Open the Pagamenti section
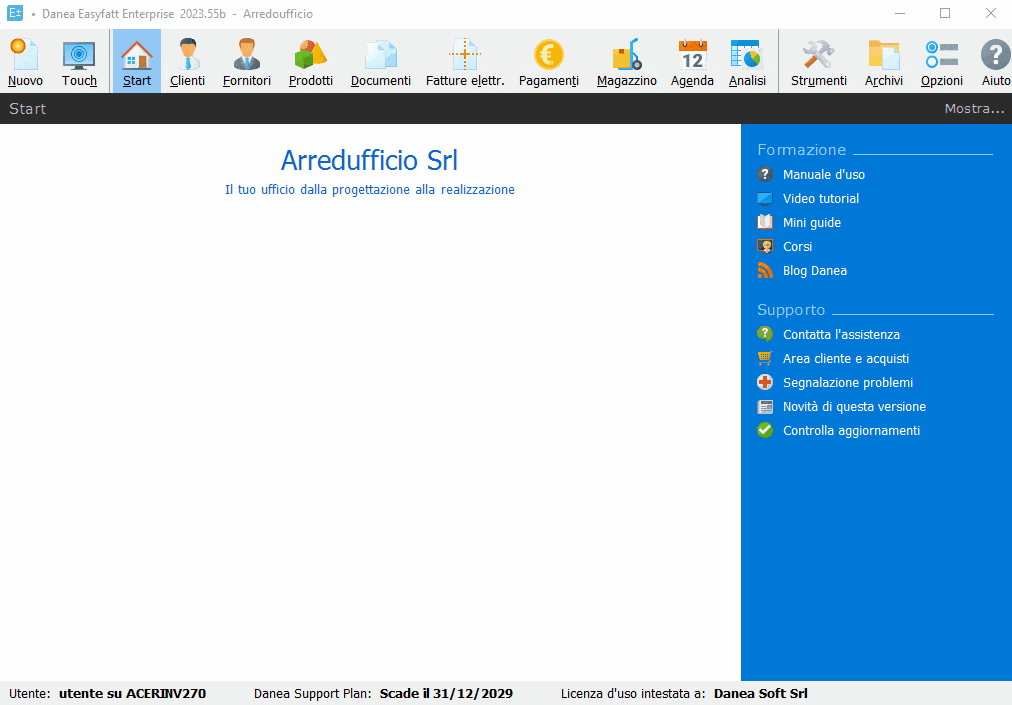Screen dimensions: 1012x705 click(x=549, y=62)
